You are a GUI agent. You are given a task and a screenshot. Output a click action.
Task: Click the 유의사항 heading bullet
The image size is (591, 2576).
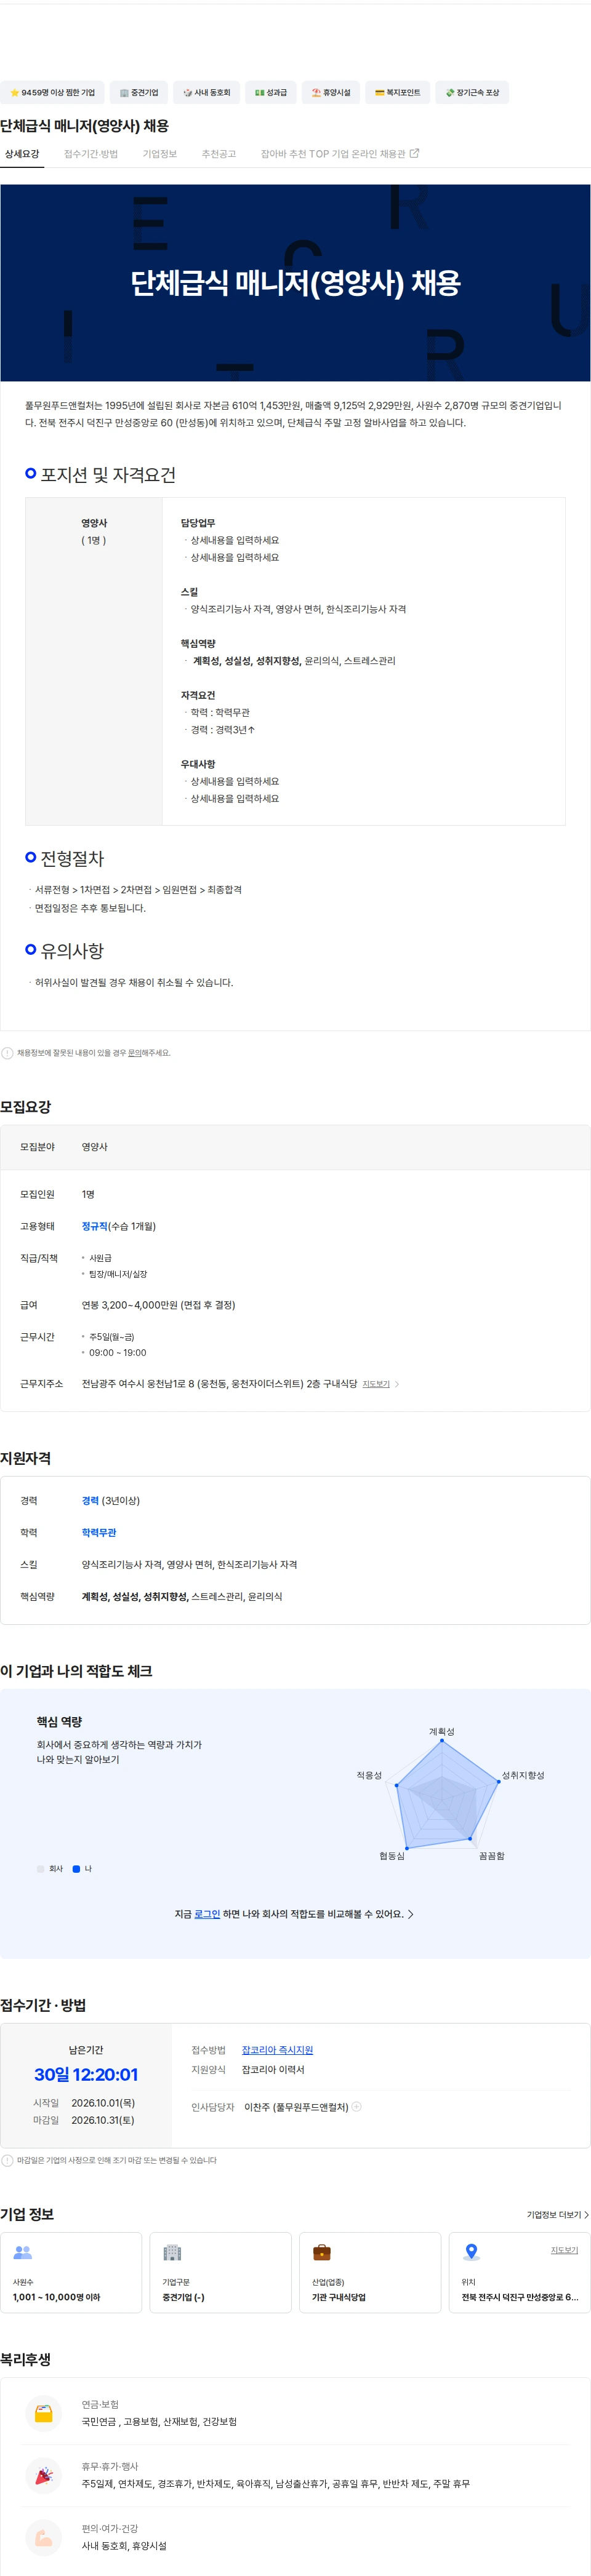[x=31, y=949]
